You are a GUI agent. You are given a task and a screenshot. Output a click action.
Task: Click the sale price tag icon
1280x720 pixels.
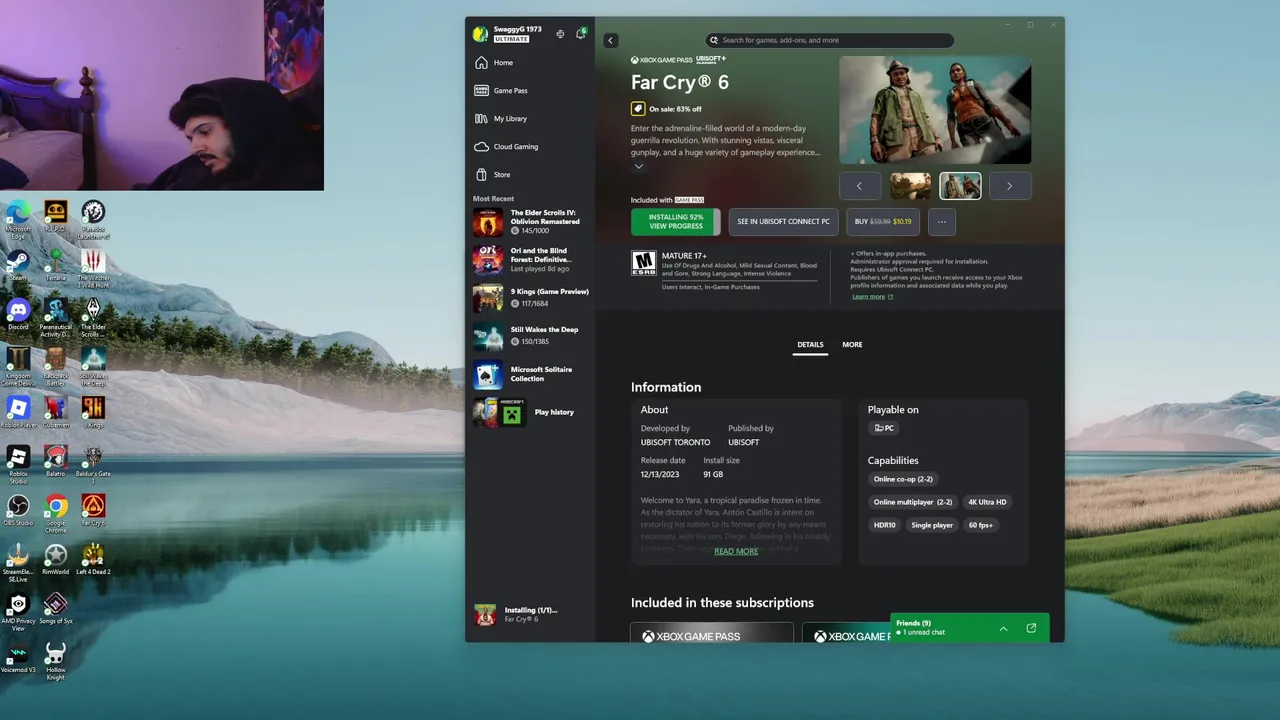[x=638, y=109]
